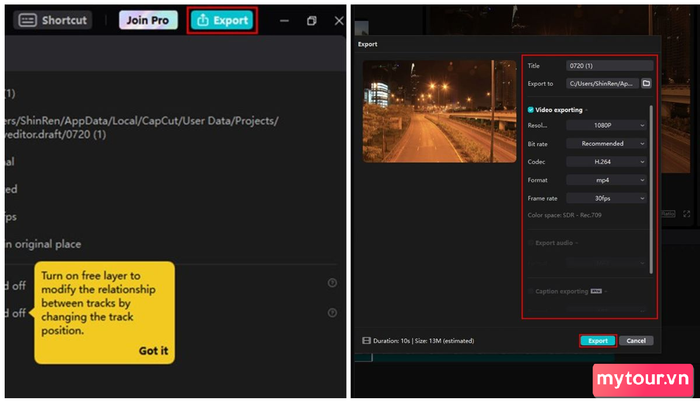Open the Resolution dropdown showing 1080P
This screenshot has width=700, height=405.
pyautogui.click(x=606, y=126)
